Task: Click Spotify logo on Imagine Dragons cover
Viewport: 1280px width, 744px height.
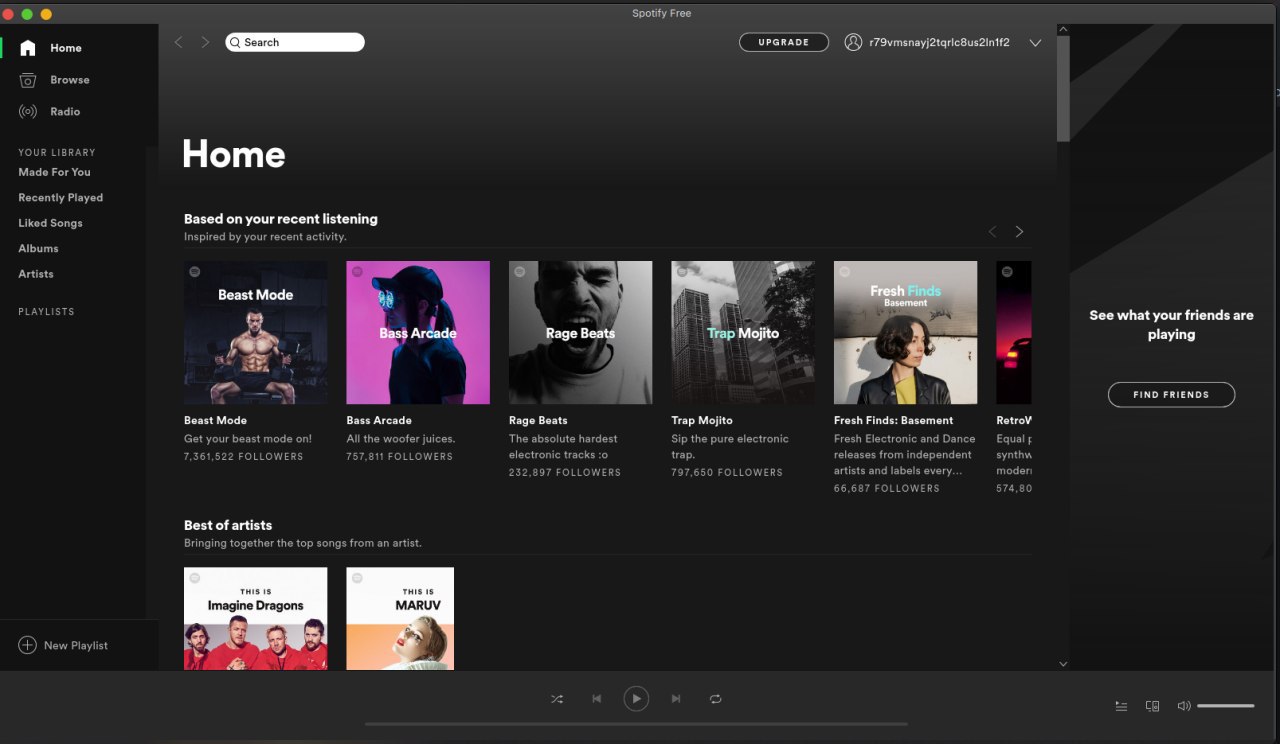Action: 194,578
